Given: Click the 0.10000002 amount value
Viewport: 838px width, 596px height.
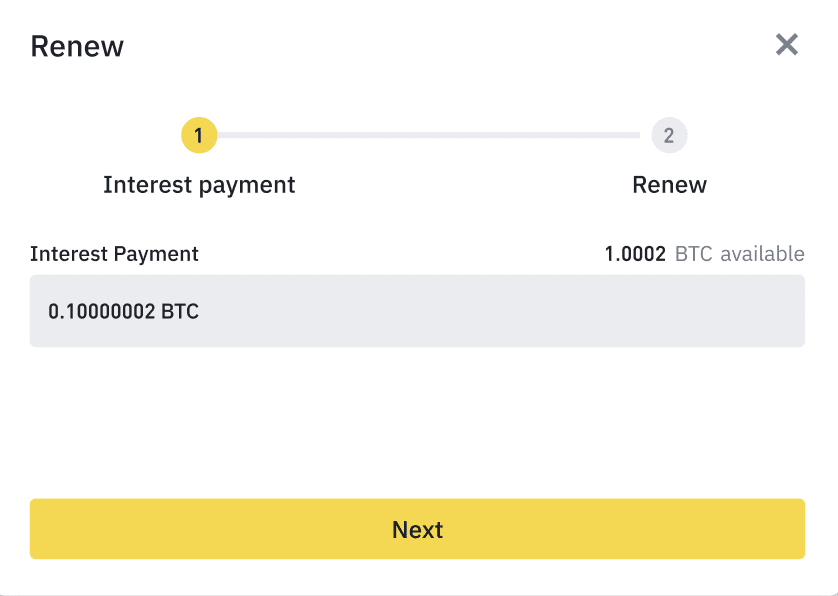Looking at the screenshot, I should [101, 311].
